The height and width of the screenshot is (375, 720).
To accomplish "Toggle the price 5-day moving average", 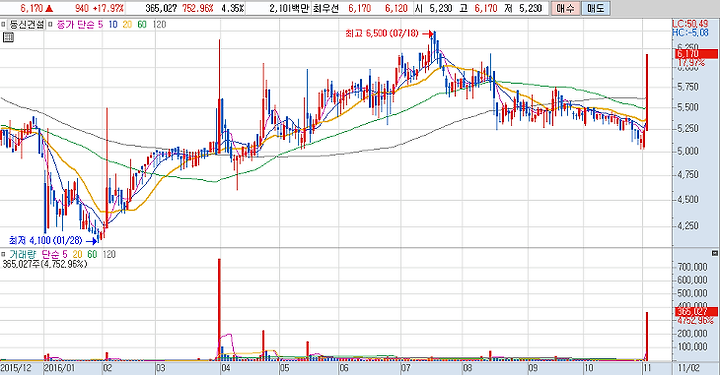I will click(x=100, y=24).
